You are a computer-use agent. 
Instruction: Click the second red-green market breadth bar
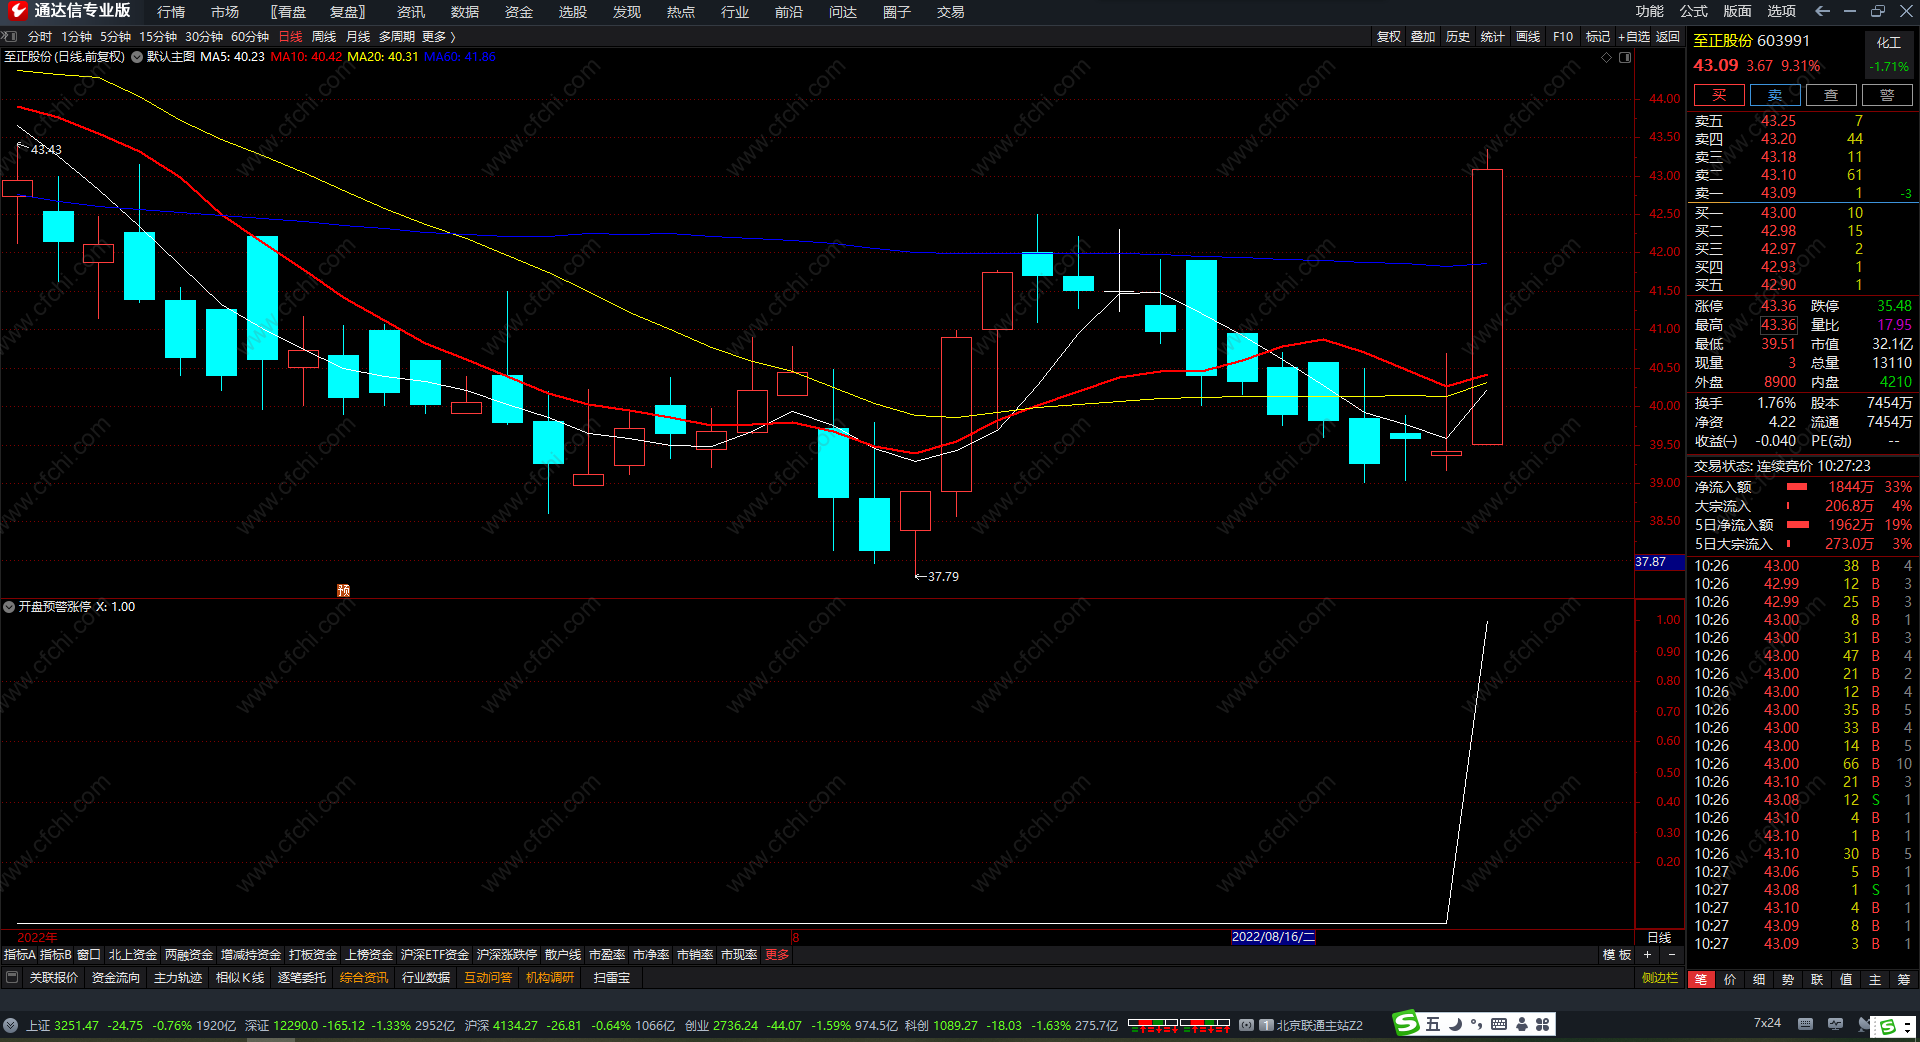(1205, 1024)
